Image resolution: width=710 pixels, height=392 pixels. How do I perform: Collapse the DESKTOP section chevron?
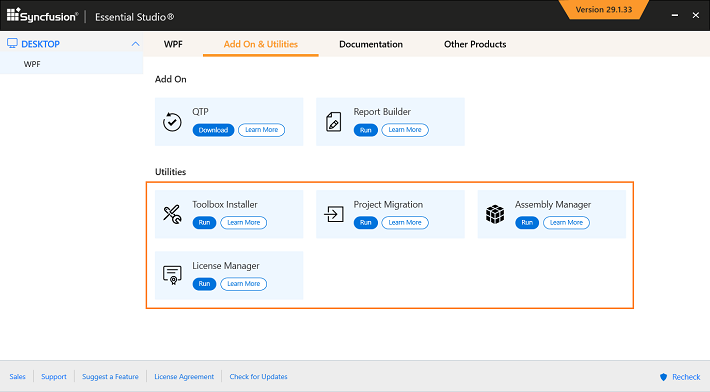(135, 44)
